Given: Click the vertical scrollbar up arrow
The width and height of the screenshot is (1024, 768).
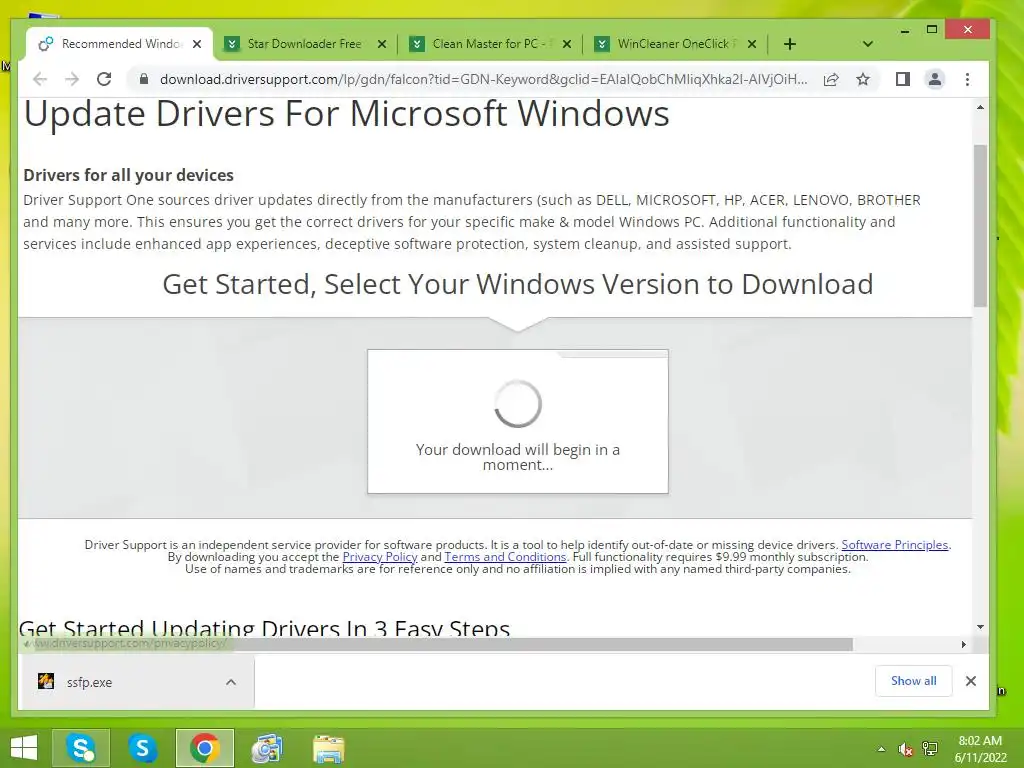Looking at the screenshot, I should [x=980, y=107].
